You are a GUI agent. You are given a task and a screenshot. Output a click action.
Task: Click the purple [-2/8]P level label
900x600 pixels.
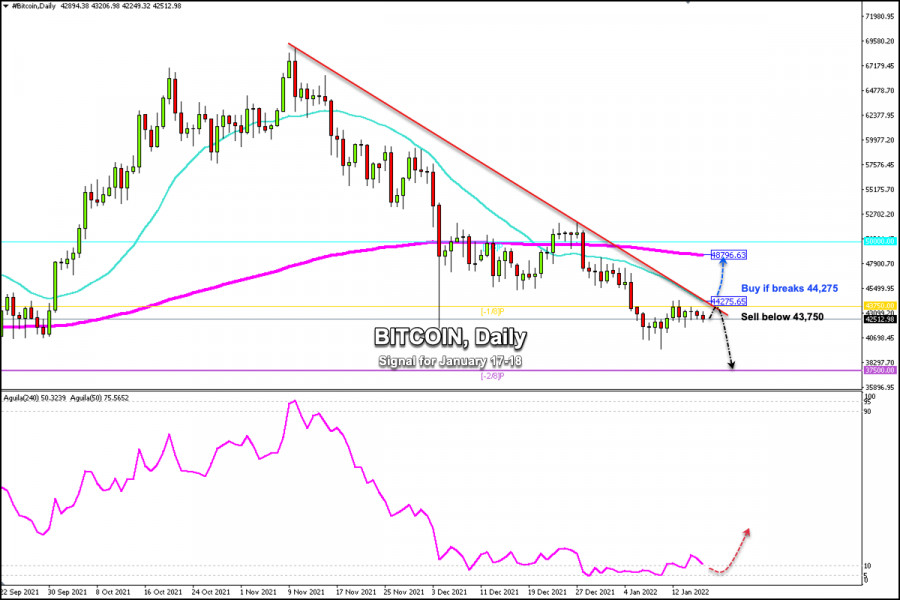click(x=492, y=376)
